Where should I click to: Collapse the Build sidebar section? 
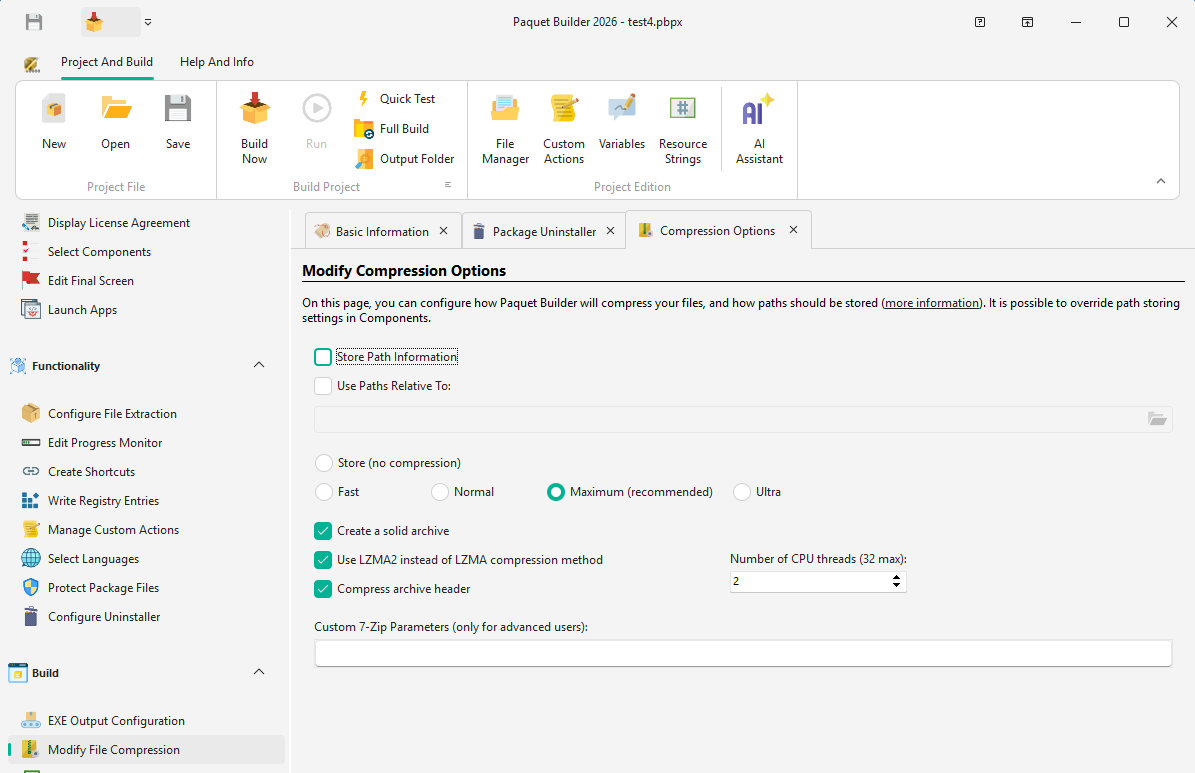tap(258, 671)
